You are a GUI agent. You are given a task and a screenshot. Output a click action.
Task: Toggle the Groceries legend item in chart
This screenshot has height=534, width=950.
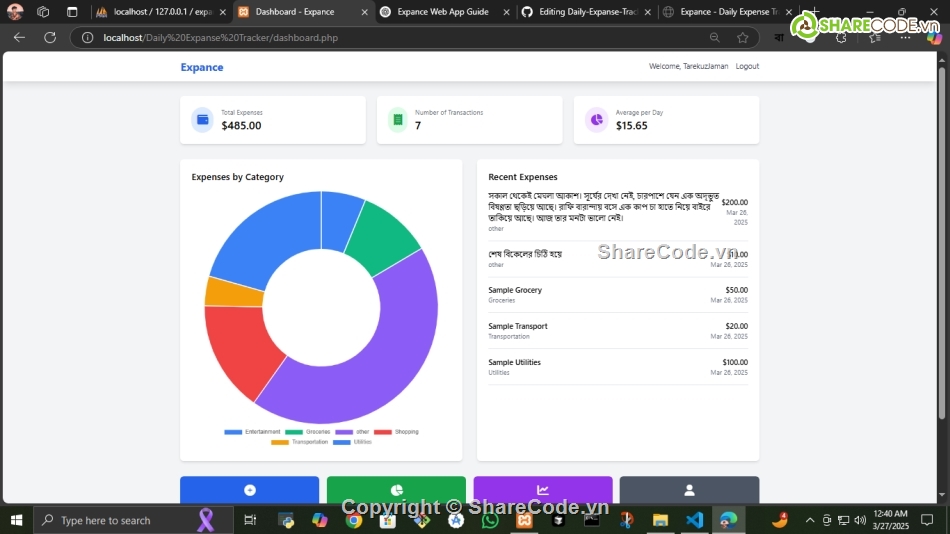[x=308, y=432]
